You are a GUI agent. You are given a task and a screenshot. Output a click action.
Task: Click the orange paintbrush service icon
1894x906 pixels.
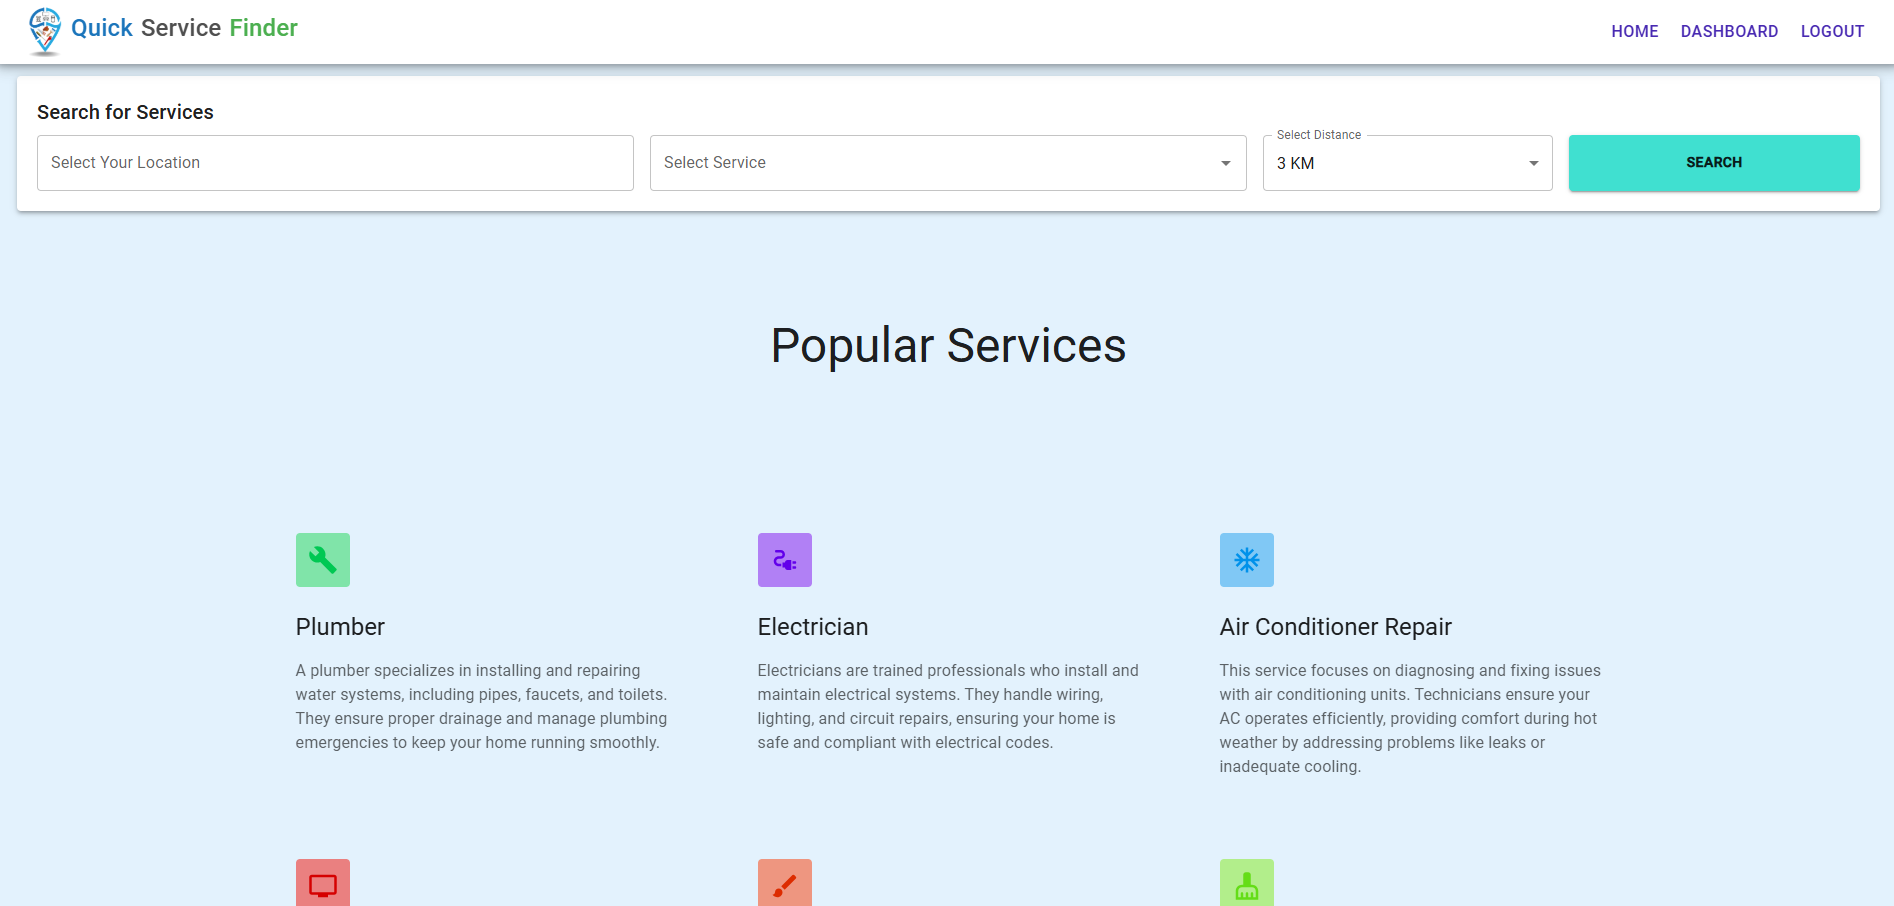click(x=784, y=884)
